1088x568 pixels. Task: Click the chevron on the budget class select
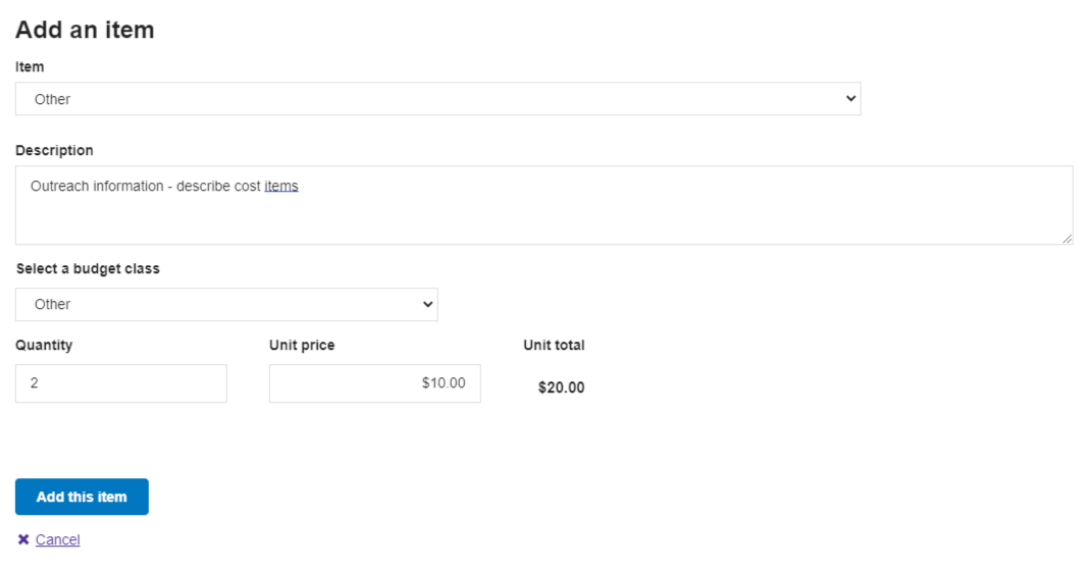pos(428,304)
